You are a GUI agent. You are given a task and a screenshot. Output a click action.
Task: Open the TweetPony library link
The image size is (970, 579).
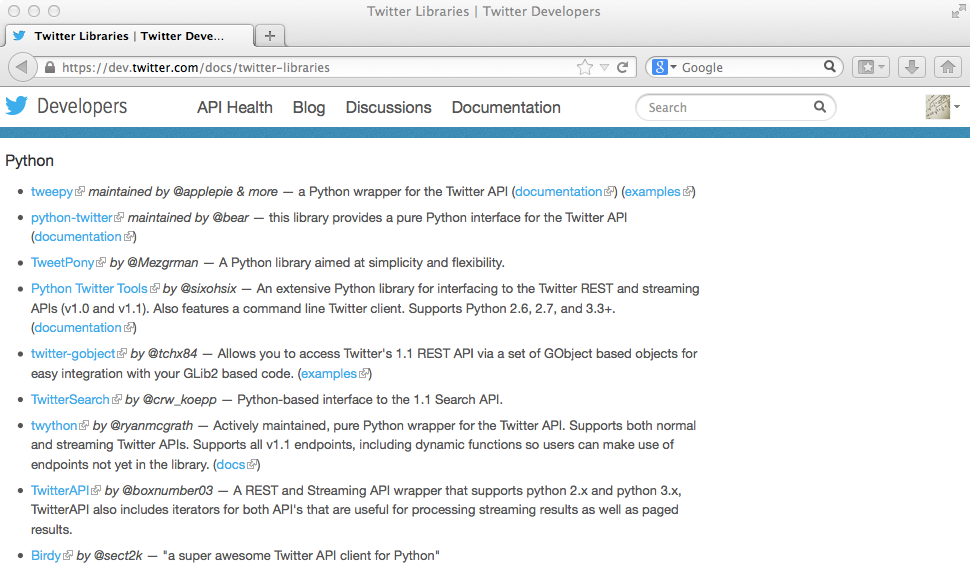(62, 263)
